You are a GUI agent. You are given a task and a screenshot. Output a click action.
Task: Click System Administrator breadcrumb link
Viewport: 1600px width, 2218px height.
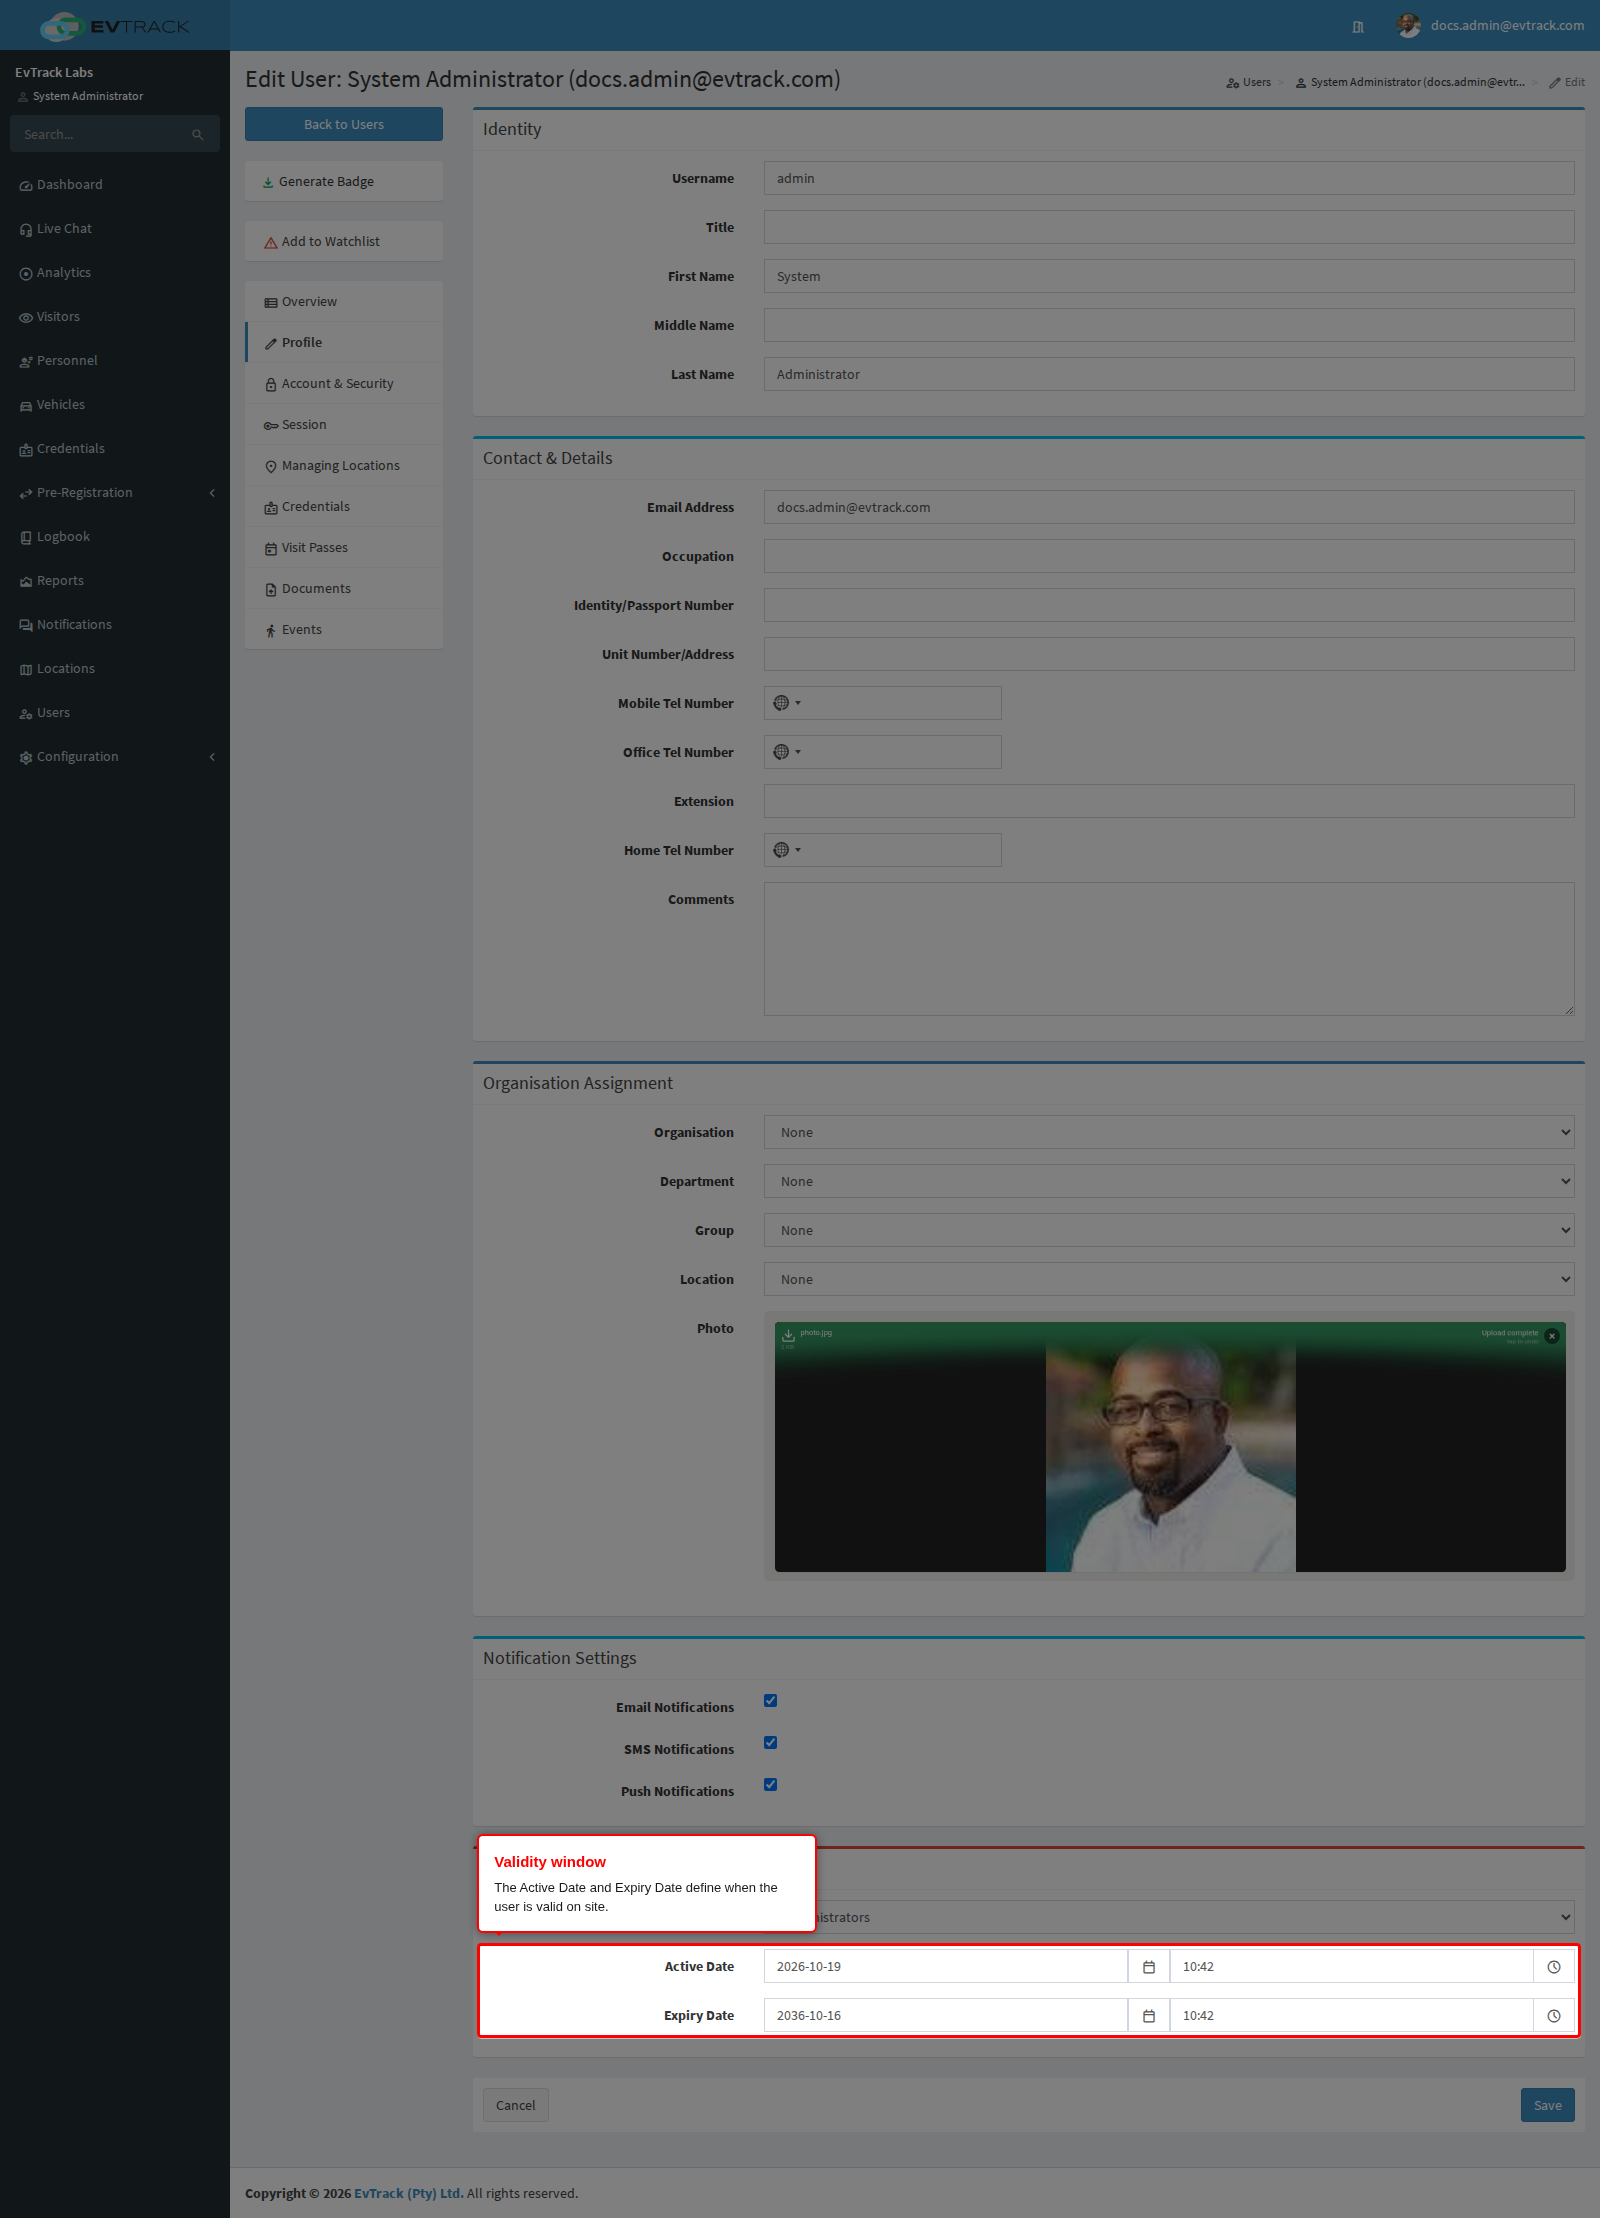1410,82
